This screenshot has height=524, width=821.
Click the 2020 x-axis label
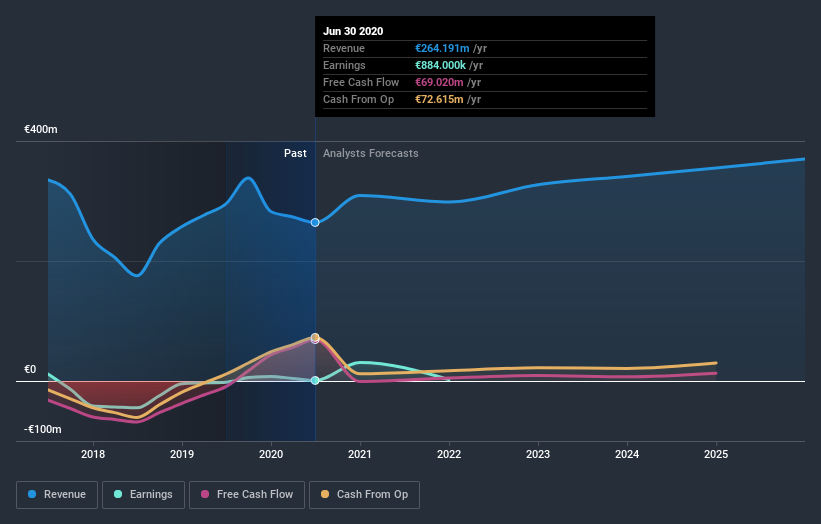(x=271, y=454)
